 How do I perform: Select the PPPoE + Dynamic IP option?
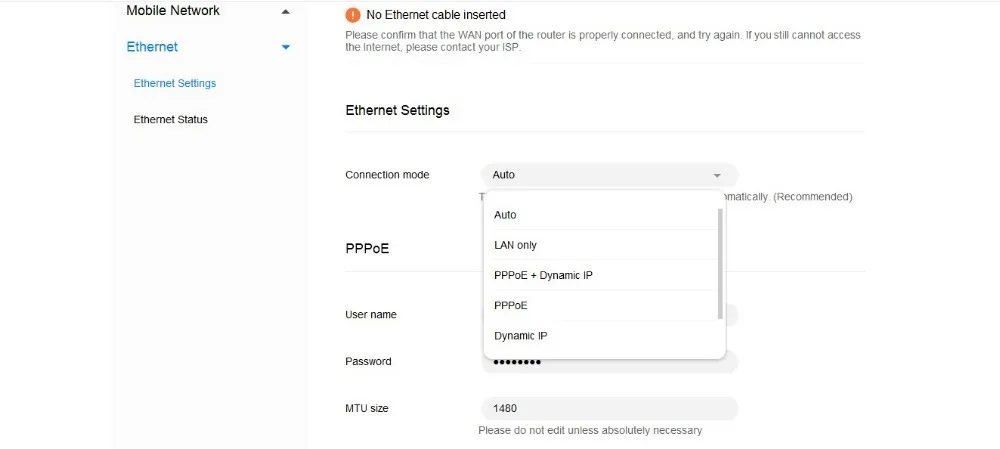(x=543, y=275)
